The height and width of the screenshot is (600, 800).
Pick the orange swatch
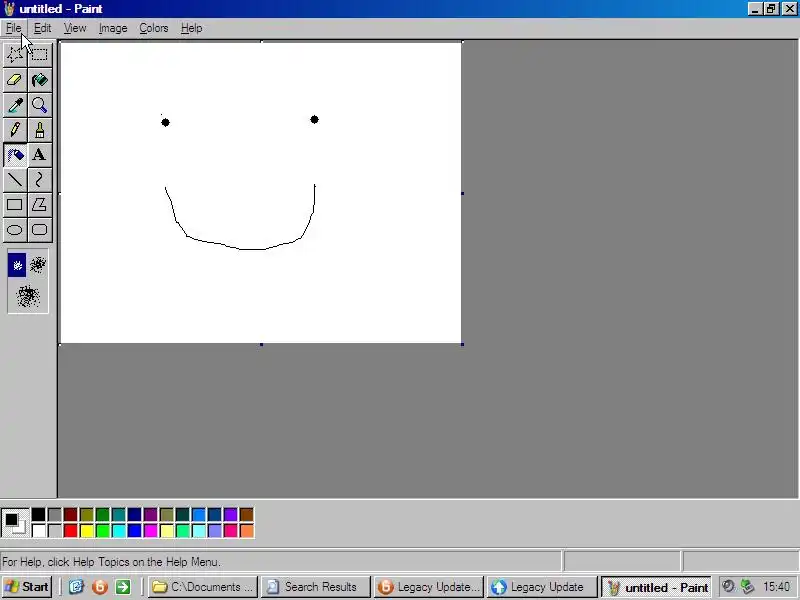coord(246,531)
